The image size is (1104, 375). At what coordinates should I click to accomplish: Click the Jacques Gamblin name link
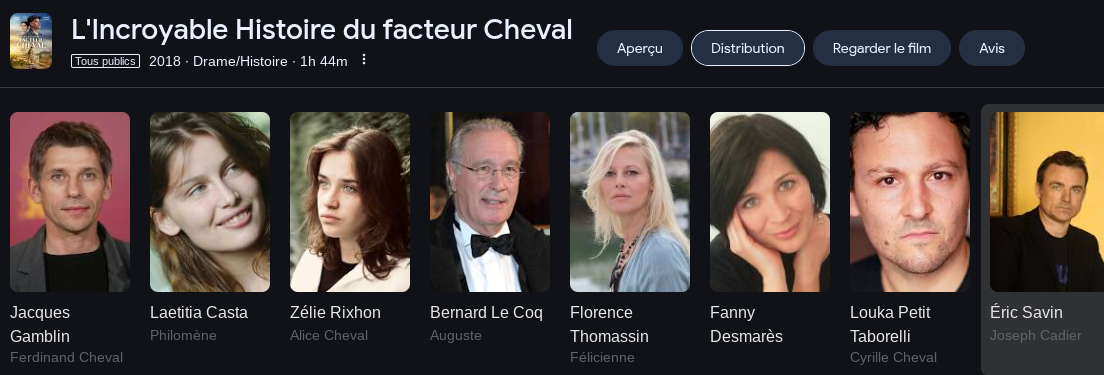40,324
